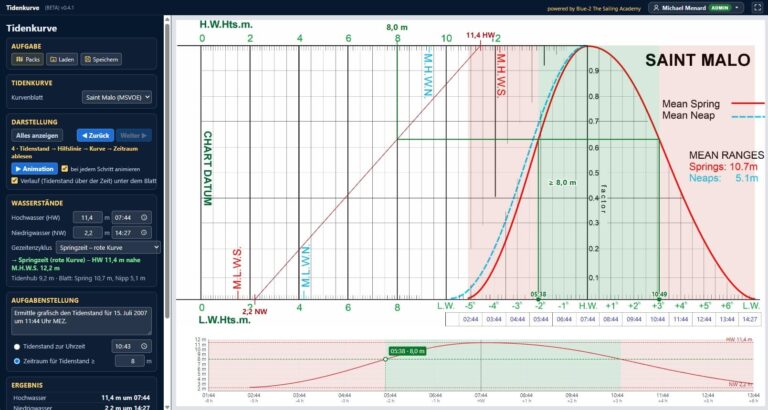768x410 pixels.
Task: Toggle 'bei jedem Schritt animieren' checkbox
Action: tap(65, 169)
